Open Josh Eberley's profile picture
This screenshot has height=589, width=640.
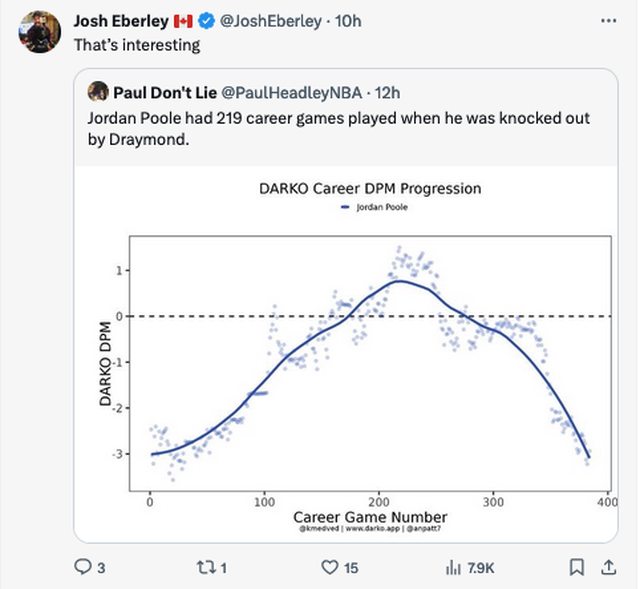40,32
